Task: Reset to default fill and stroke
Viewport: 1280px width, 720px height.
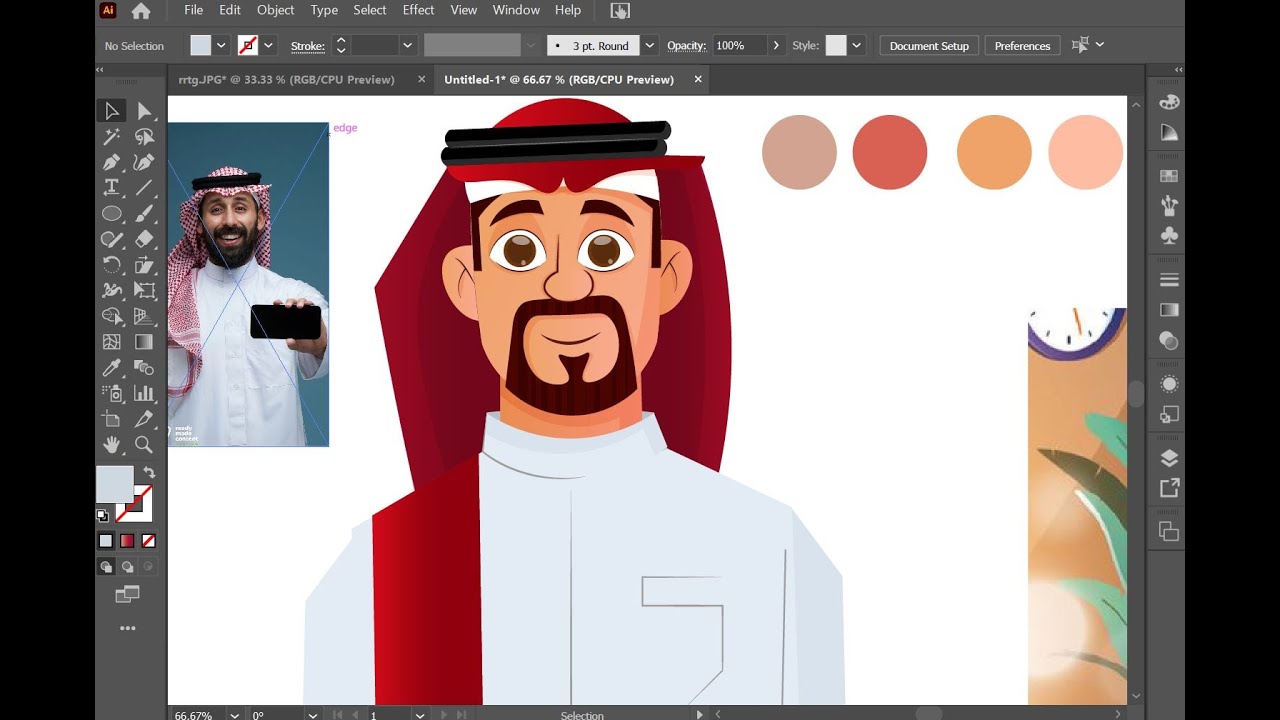Action: (x=102, y=516)
